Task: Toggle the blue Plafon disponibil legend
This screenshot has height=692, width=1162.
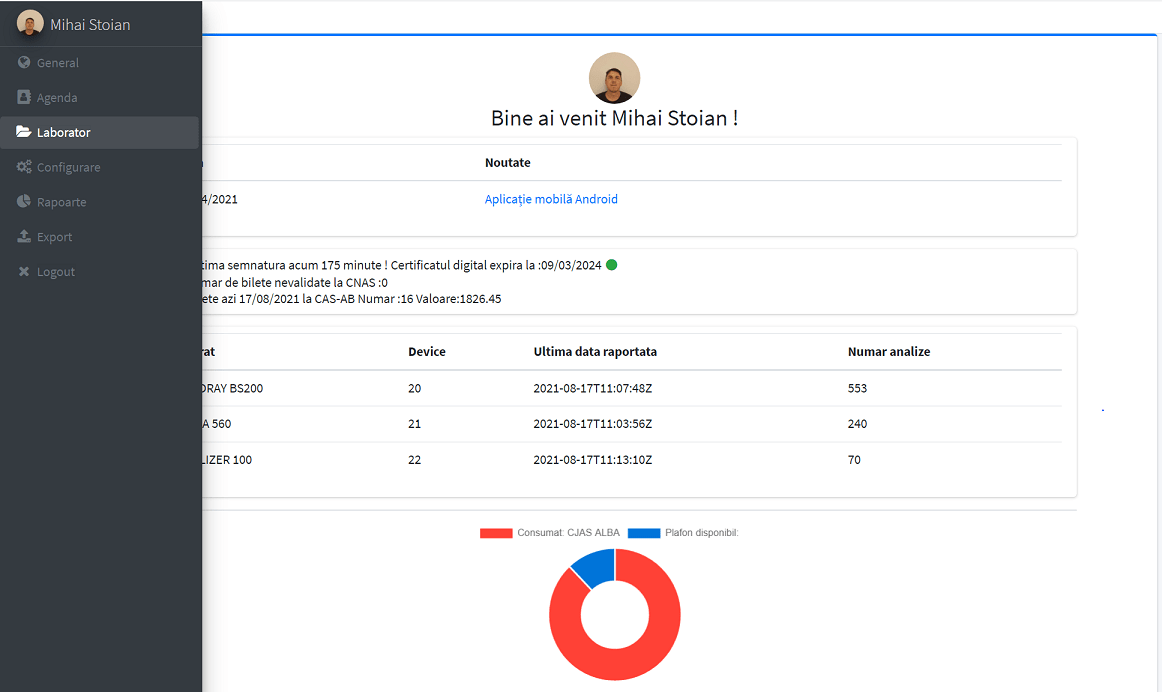Action: pos(683,533)
